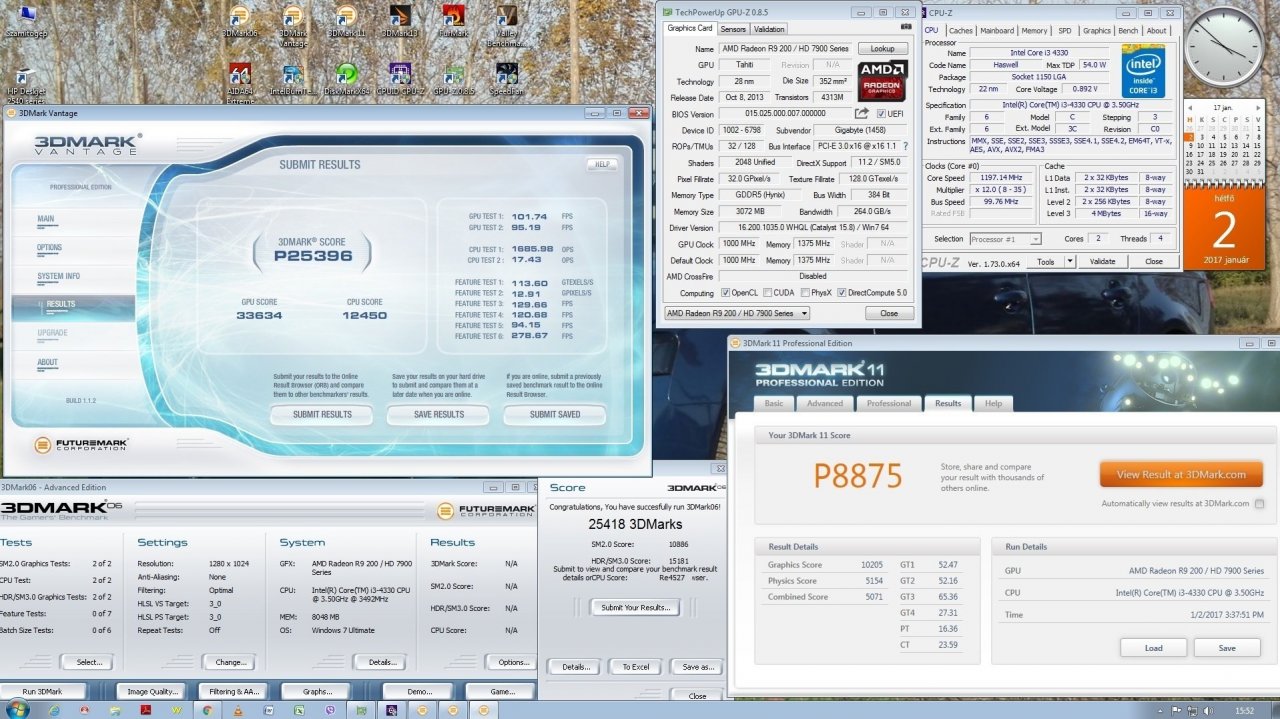Enable automatically view results at 3DMark.com

[1259, 503]
